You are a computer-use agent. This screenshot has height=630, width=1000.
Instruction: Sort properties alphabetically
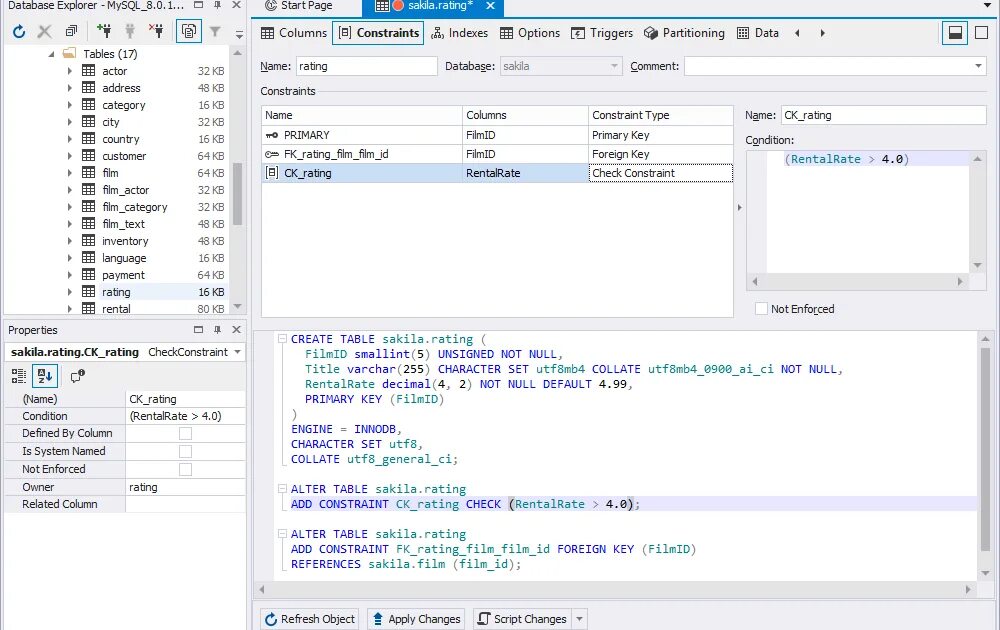[x=43, y=376]
